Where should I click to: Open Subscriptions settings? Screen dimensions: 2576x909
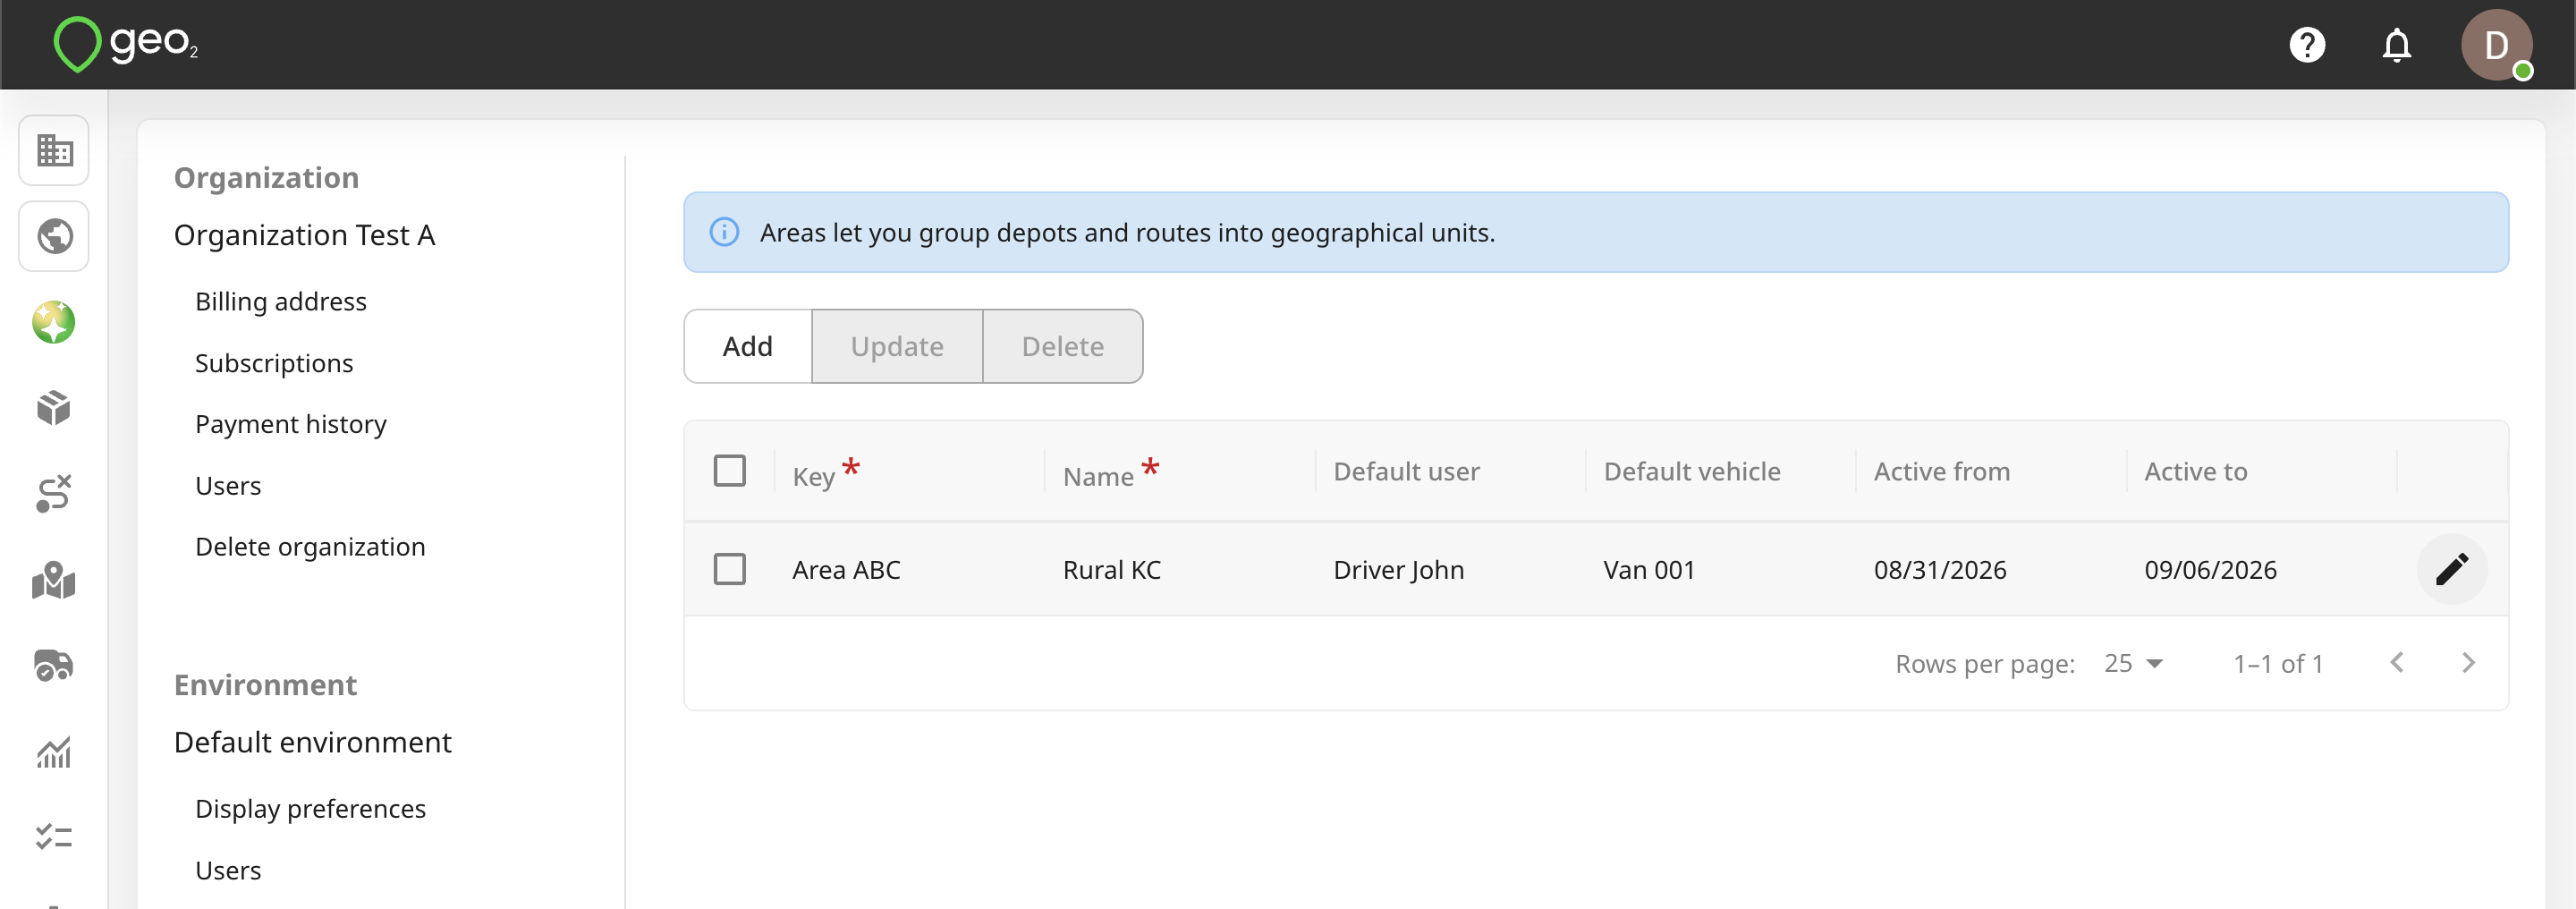coord(274,363)
